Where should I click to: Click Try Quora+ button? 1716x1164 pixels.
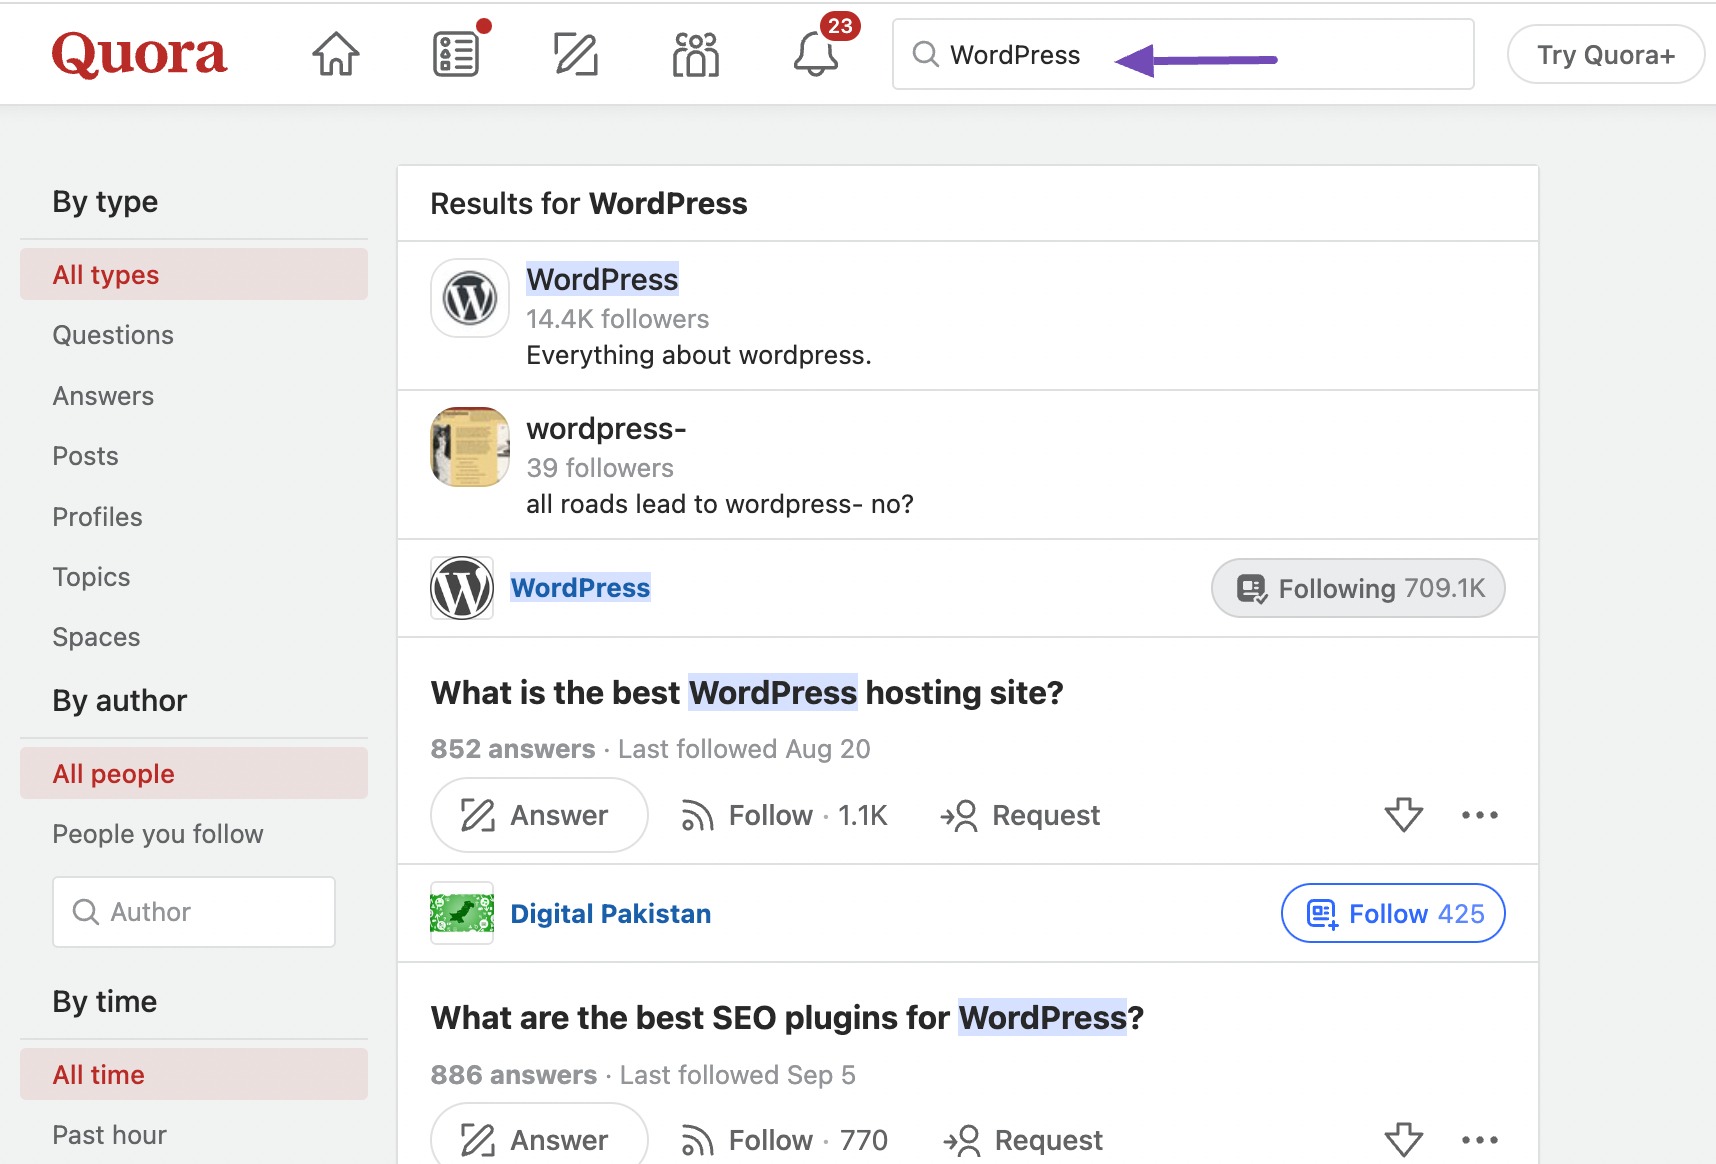pos(1606,54)
